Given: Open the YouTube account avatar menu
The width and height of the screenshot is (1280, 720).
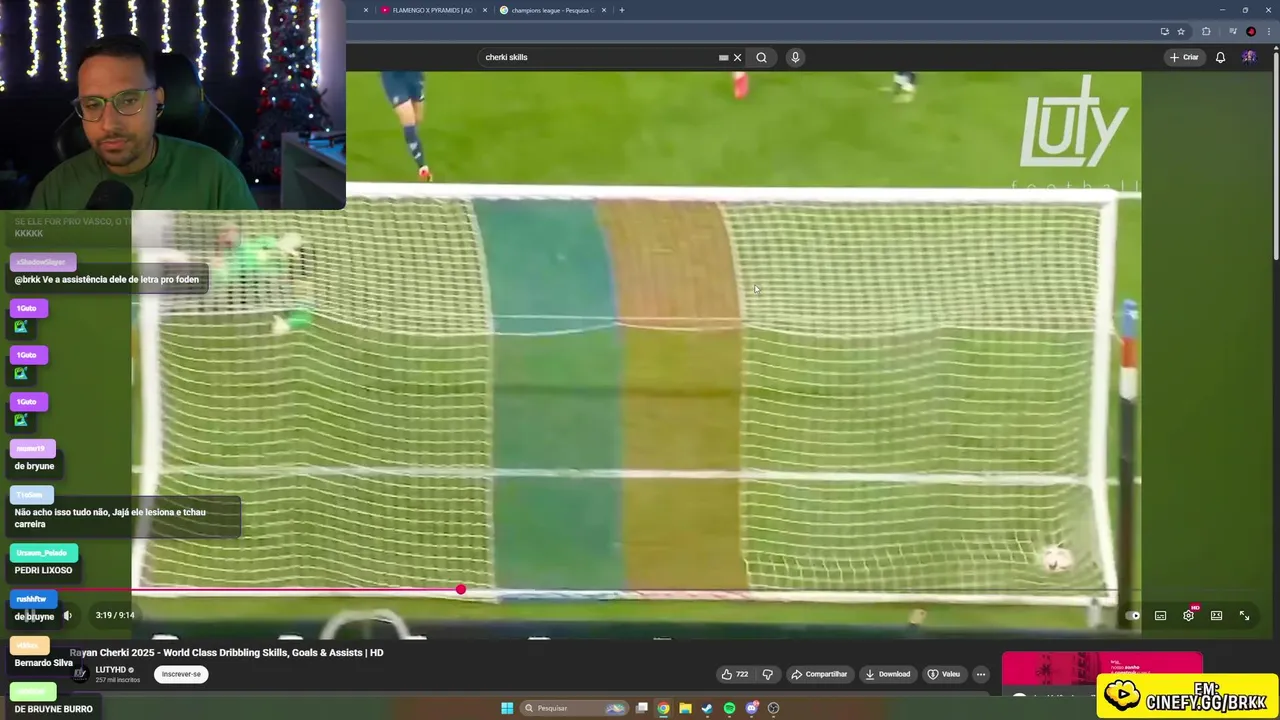Looking at the screenshot, I should tap(1249, 57).
